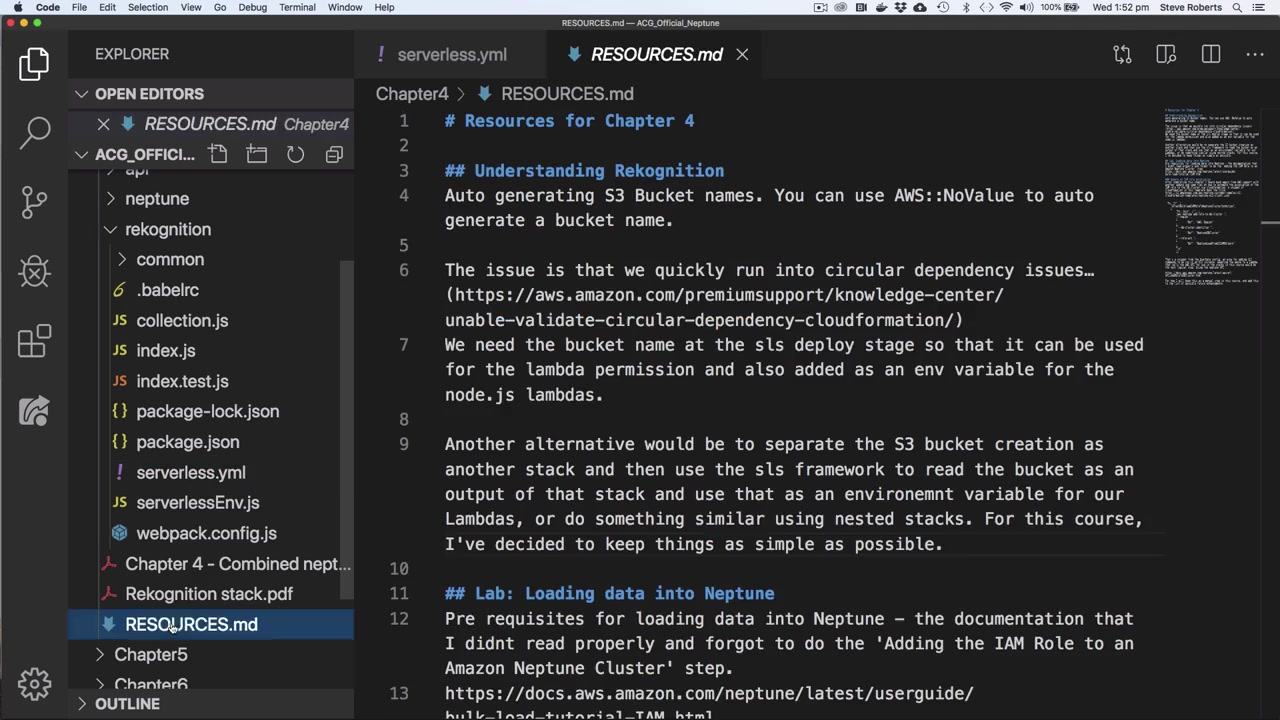Open the circular dependency AWS knowledge-center URL
The image size is (1280, 720).
point(724,307)
